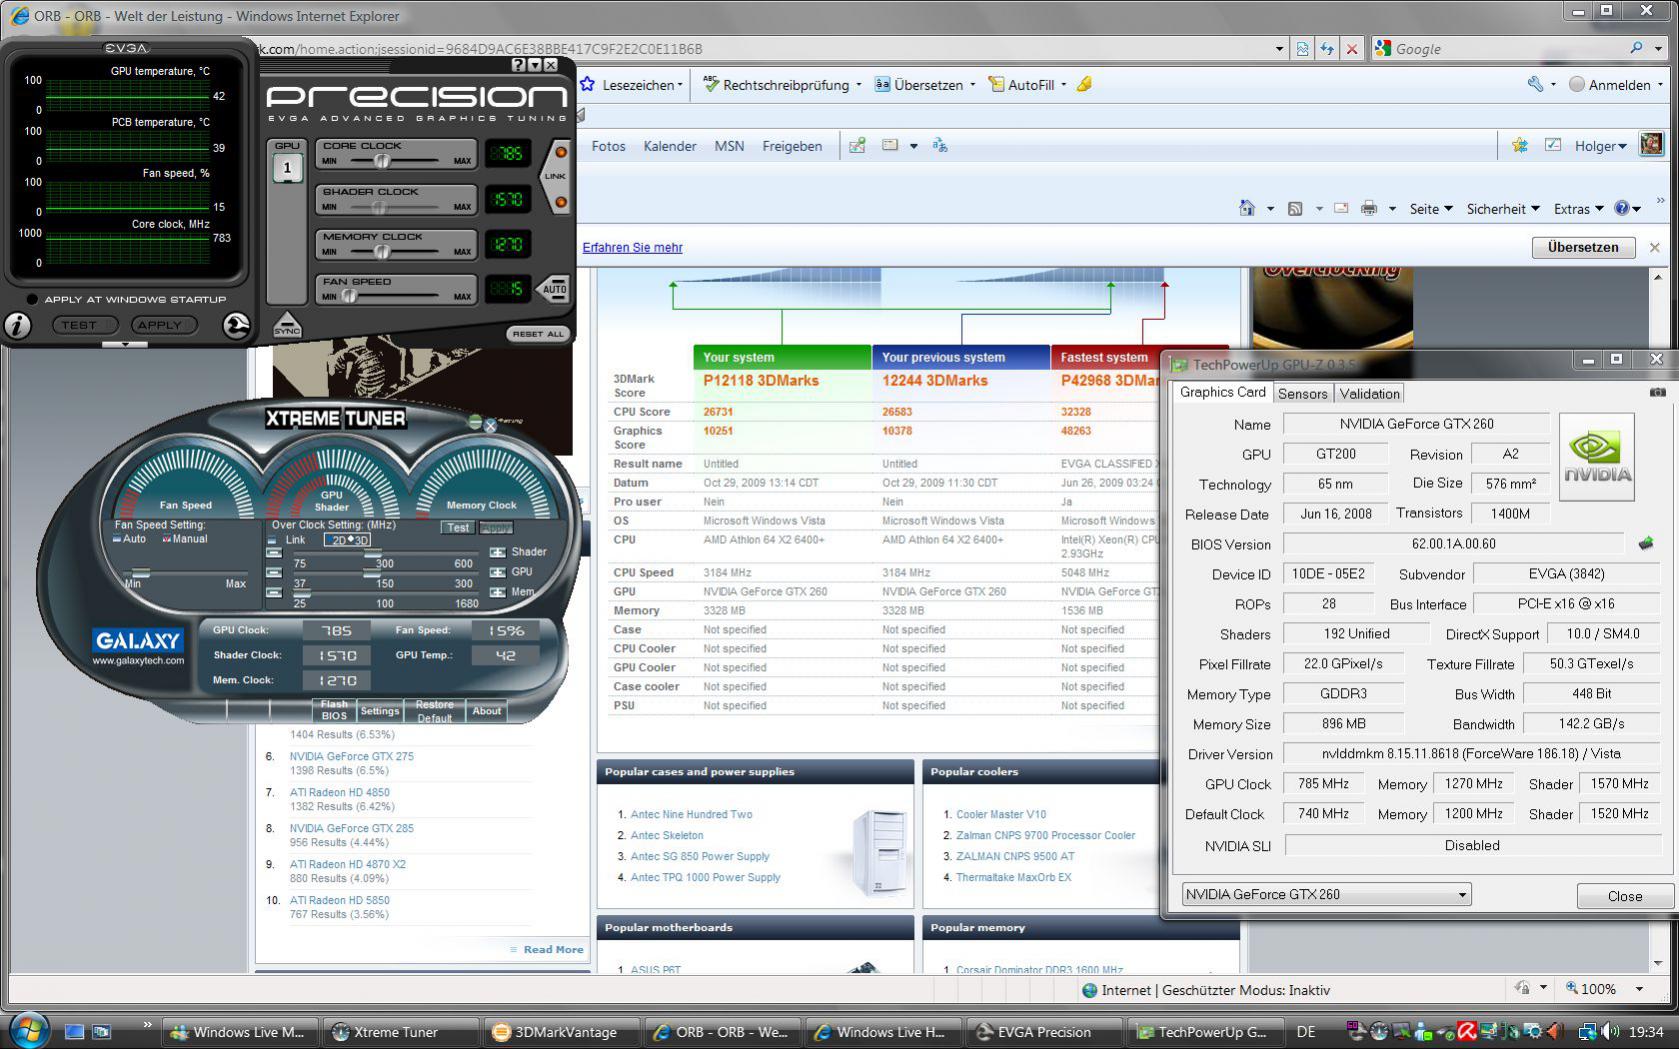The height and width of the screenshot is (1049, 1679).
Task: Open the EVGA Precision information icon
Action: [18, 325]
